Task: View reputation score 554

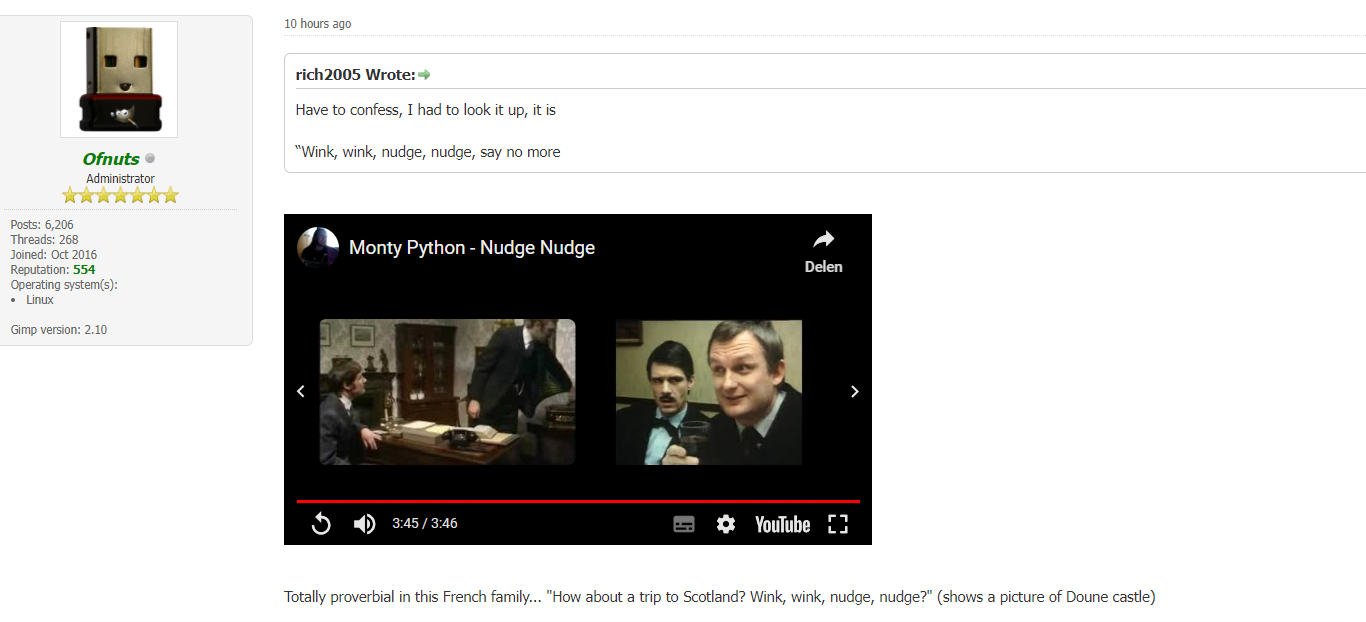Action: pyautogui.click(x=84, y=270)
